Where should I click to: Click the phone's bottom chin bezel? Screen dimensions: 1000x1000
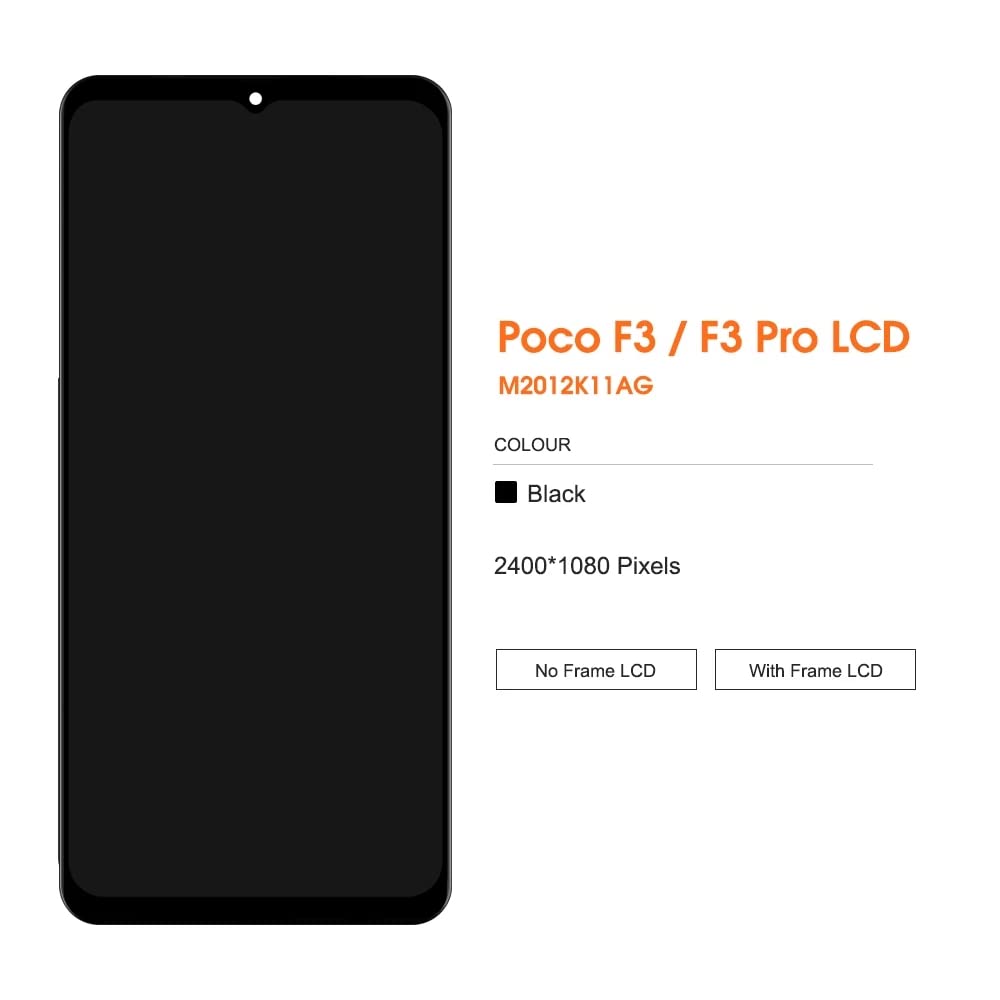pyautogui.click(x=255, y=911)
